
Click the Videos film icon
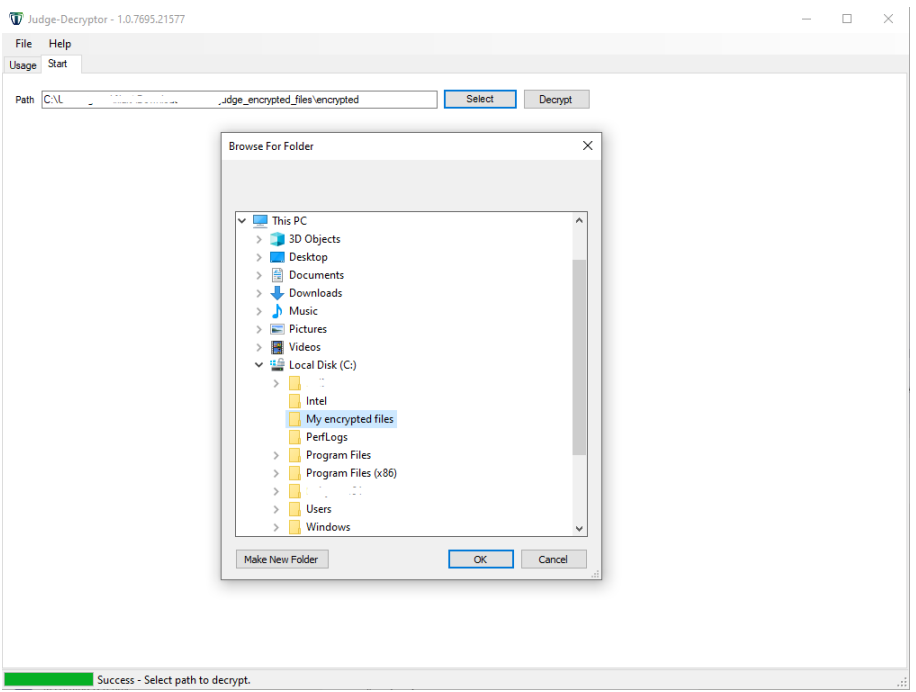click(x=277, y=347)
